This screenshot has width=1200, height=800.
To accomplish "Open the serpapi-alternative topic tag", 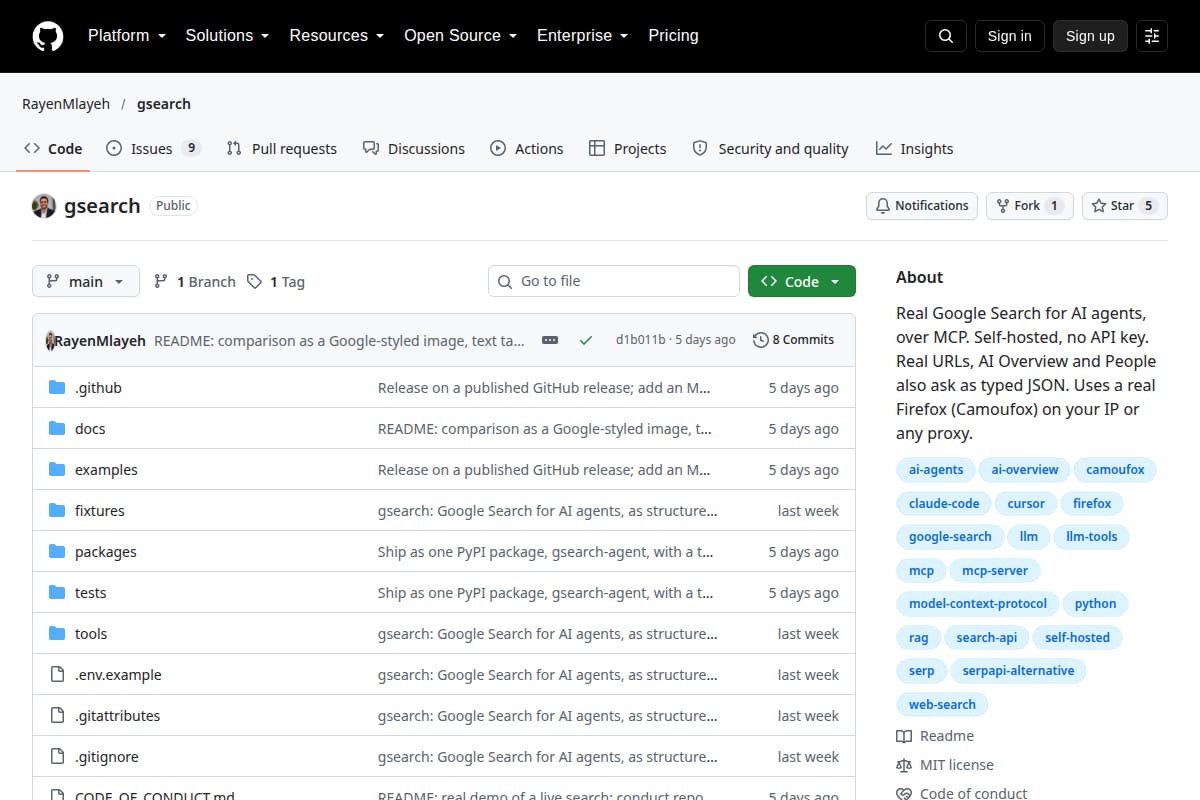I will coord(1018,670).
